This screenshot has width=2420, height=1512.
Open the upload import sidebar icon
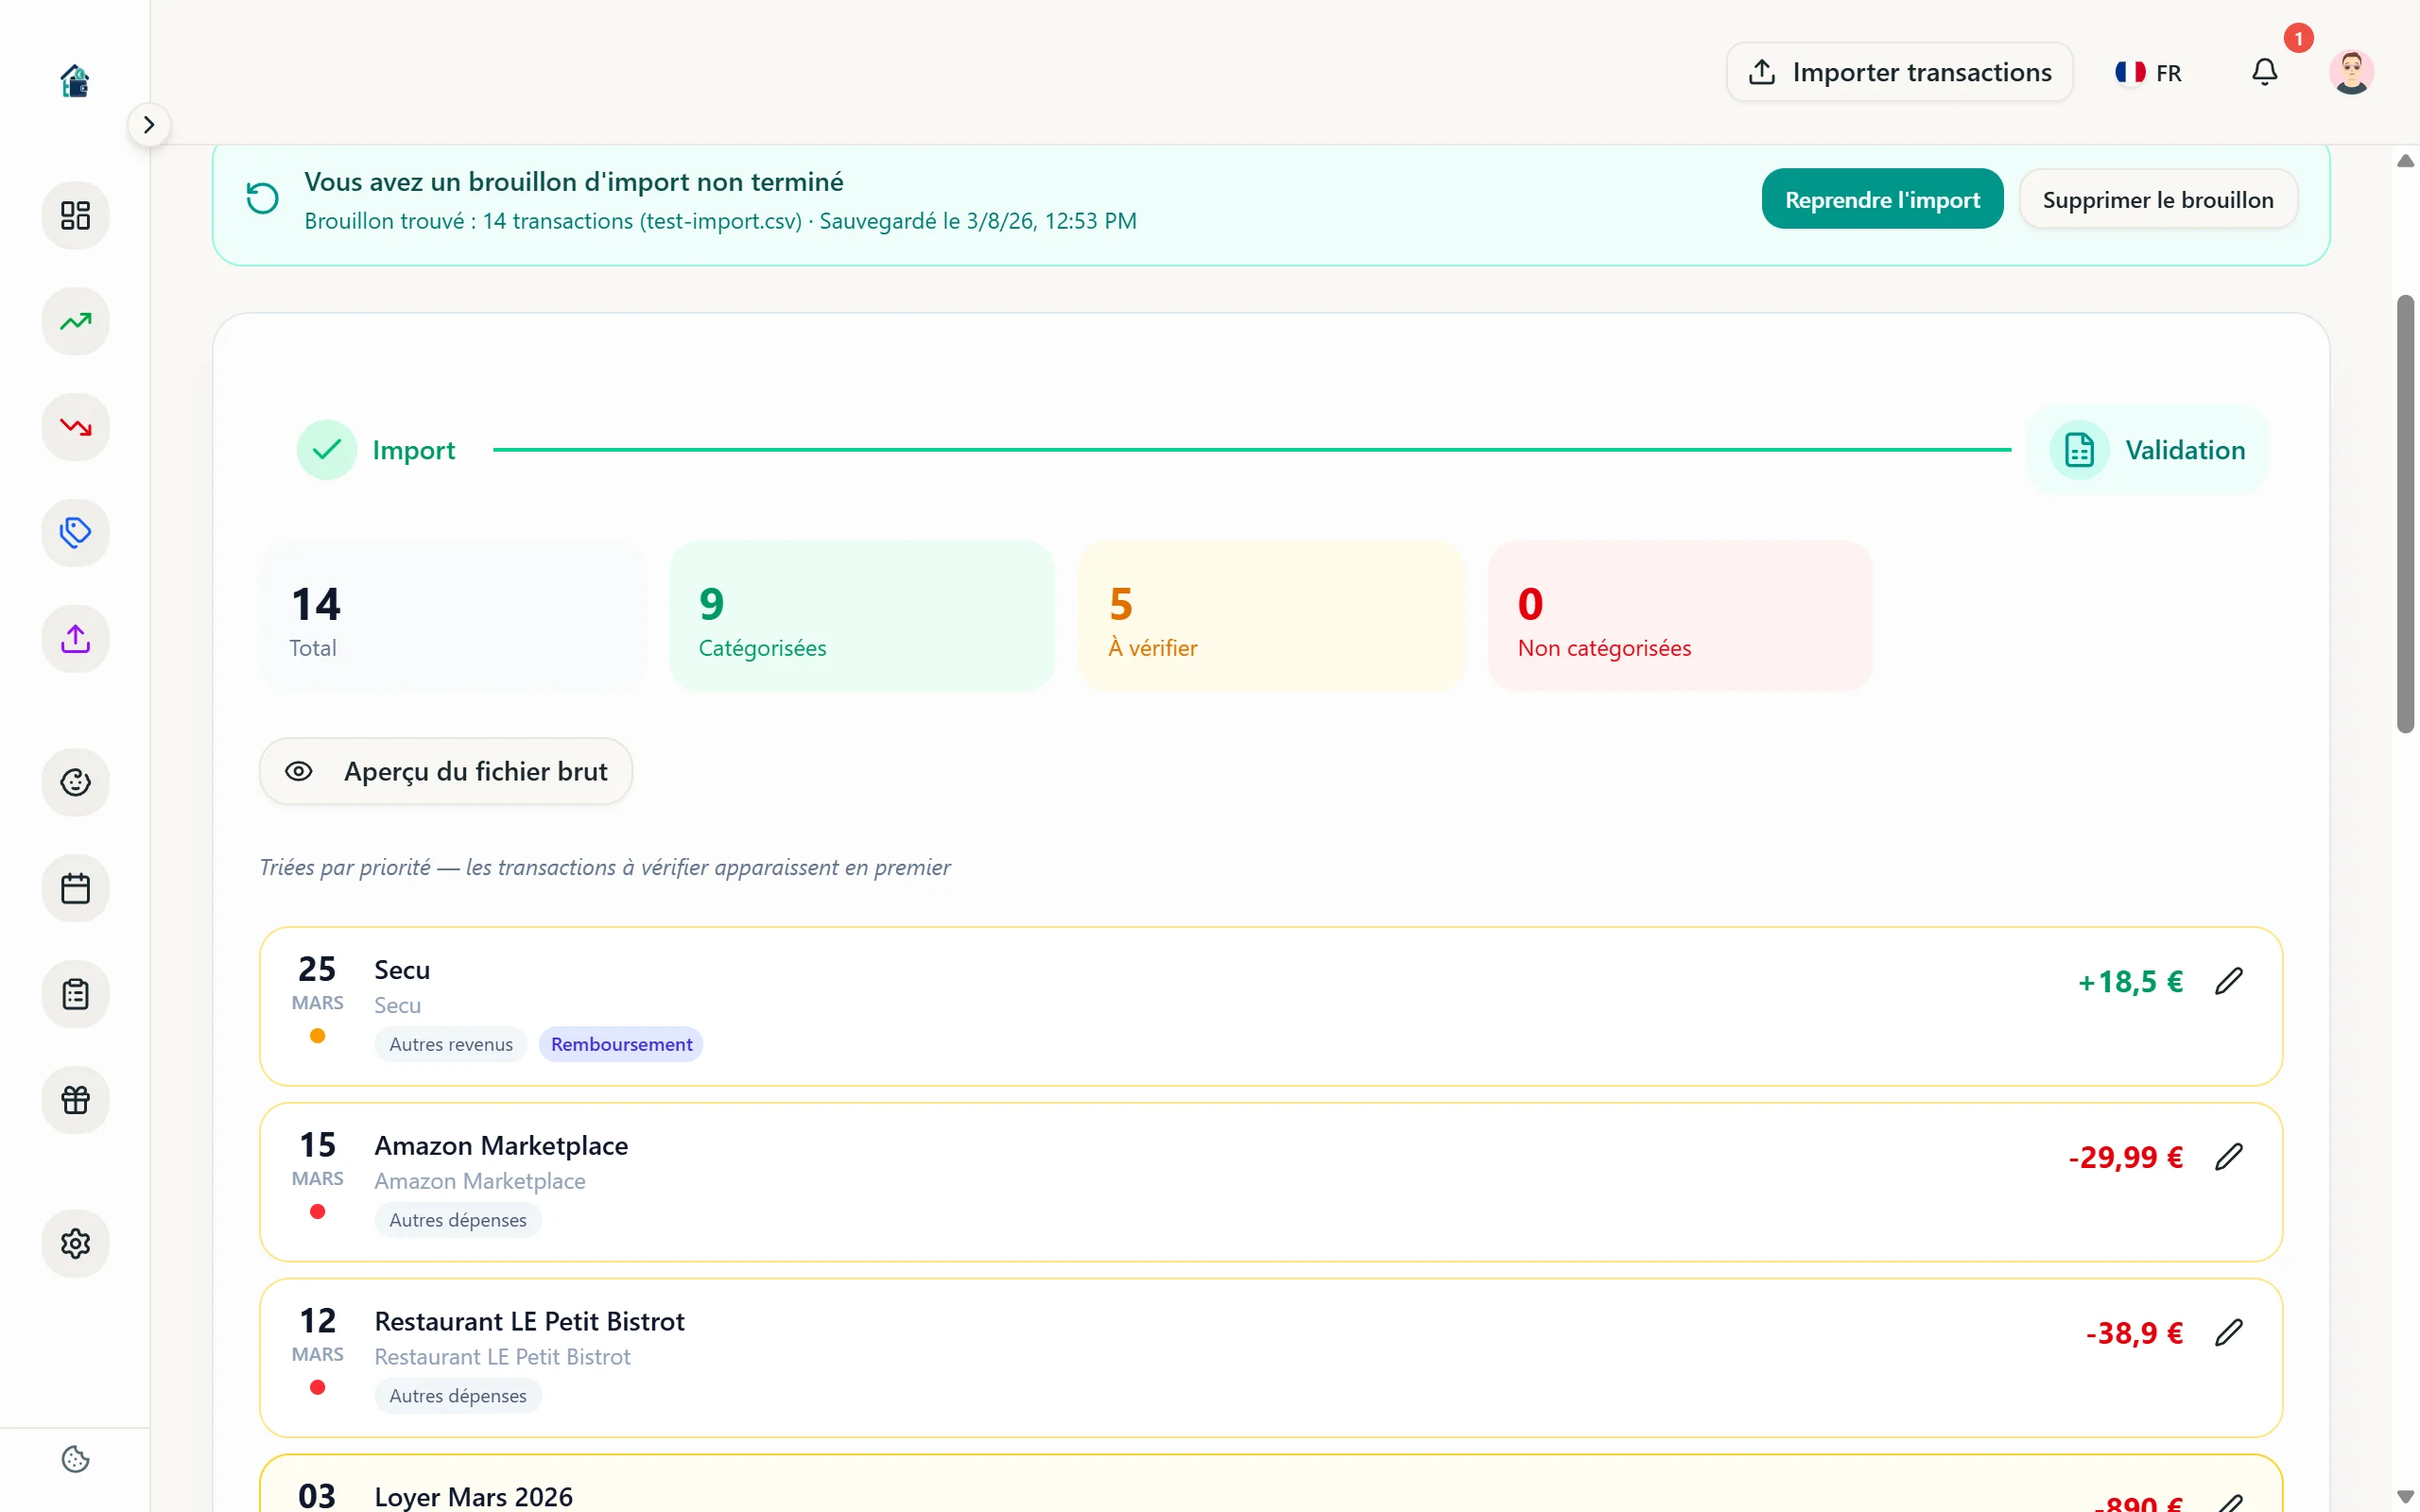tap(75, 638)
